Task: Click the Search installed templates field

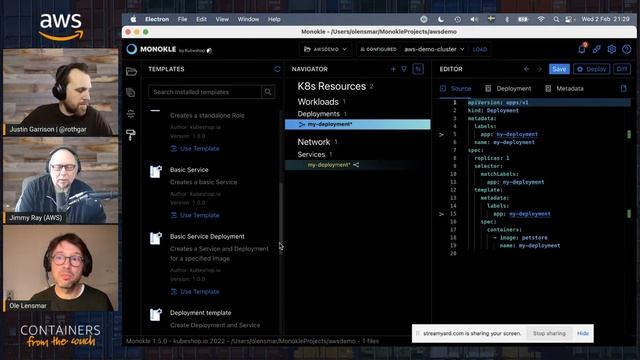Action: click(x=204, y=92)
